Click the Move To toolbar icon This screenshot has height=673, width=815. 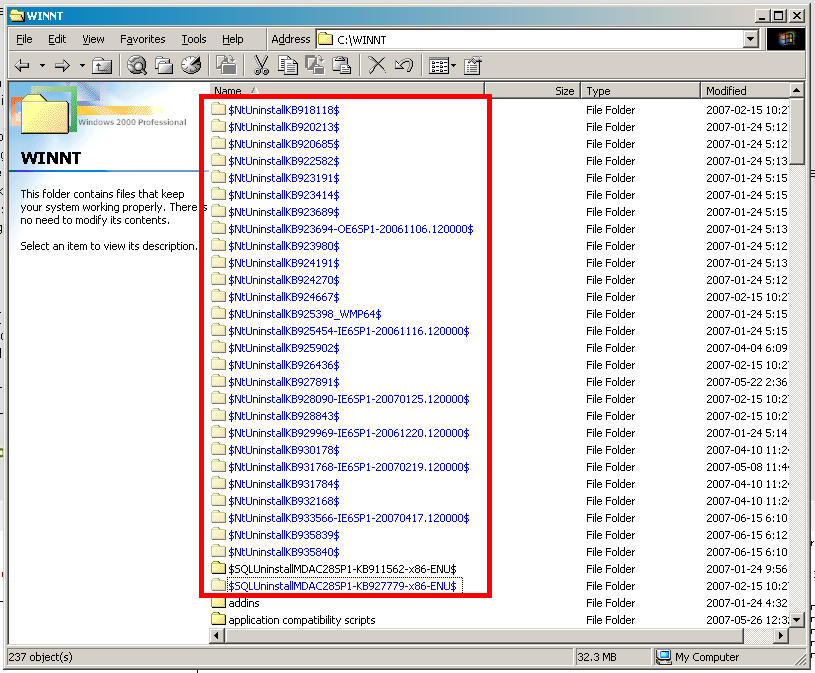[227, 65]
